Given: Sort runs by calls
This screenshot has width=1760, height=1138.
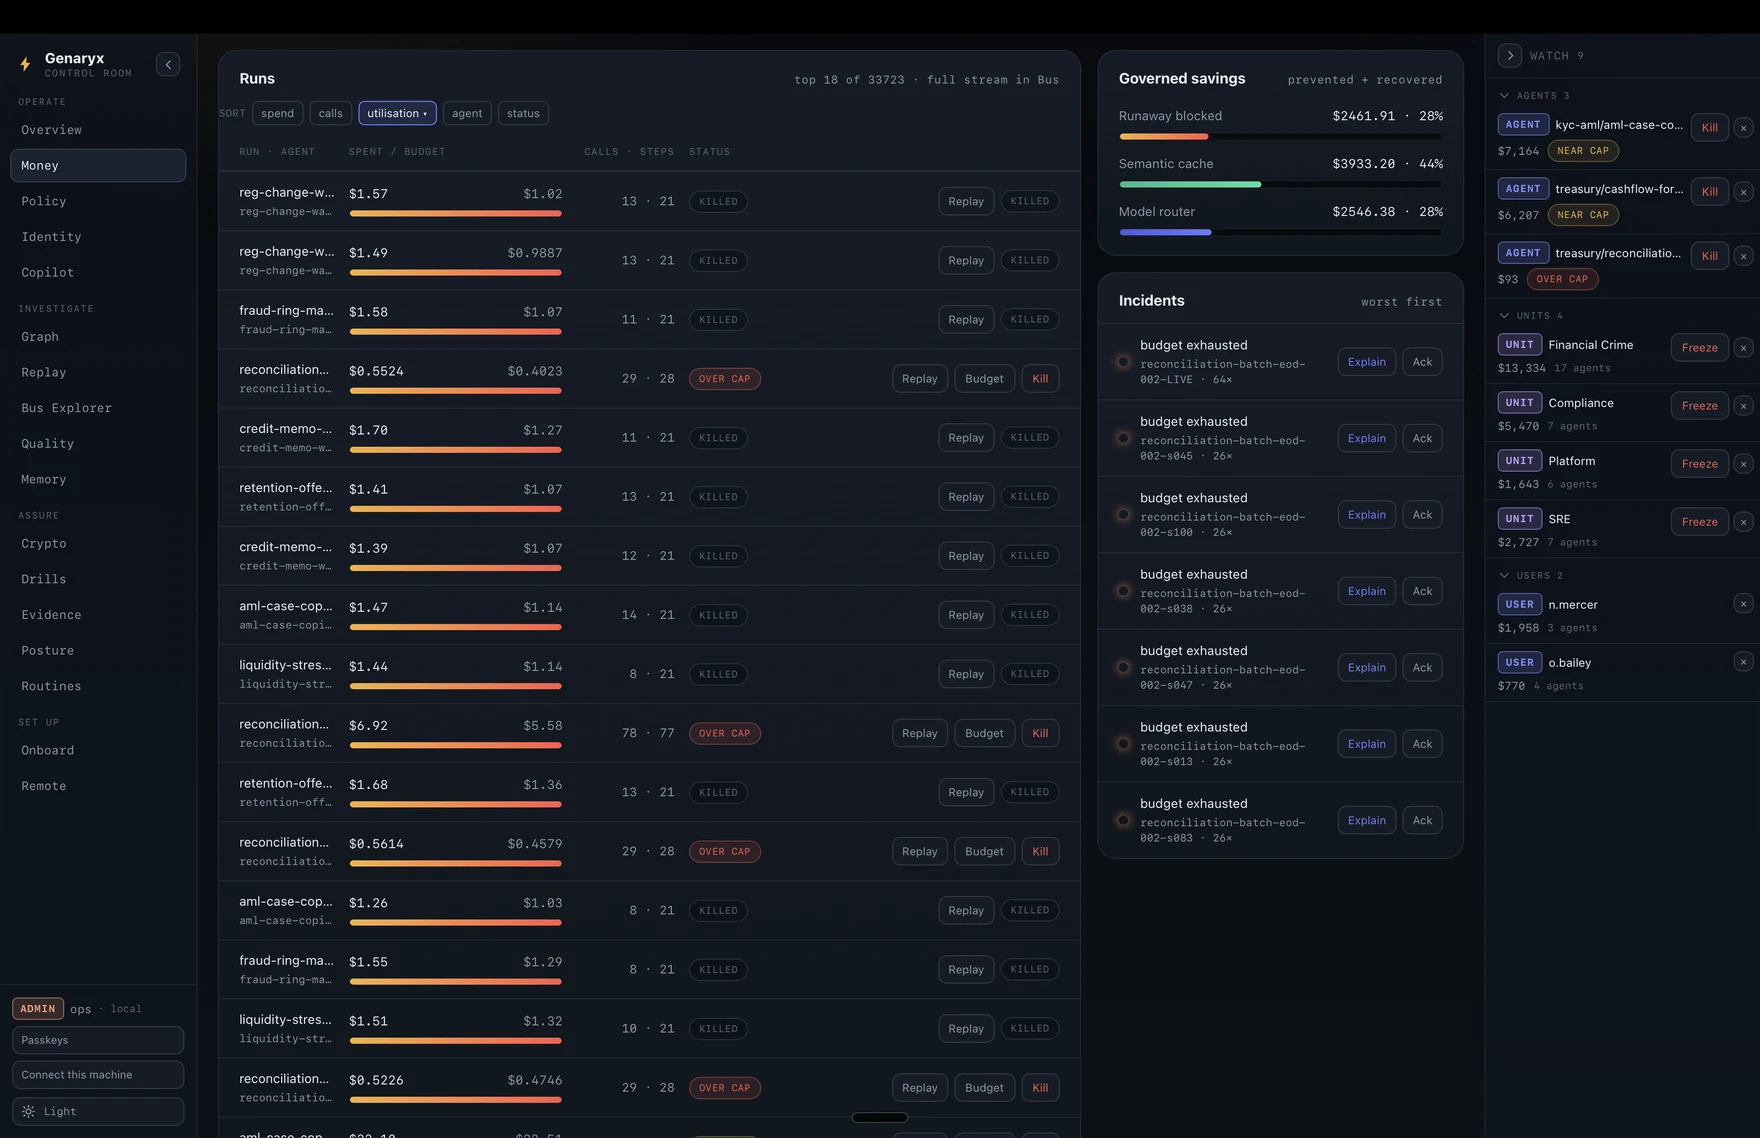Looking at the screenshot, I should 331,114.
